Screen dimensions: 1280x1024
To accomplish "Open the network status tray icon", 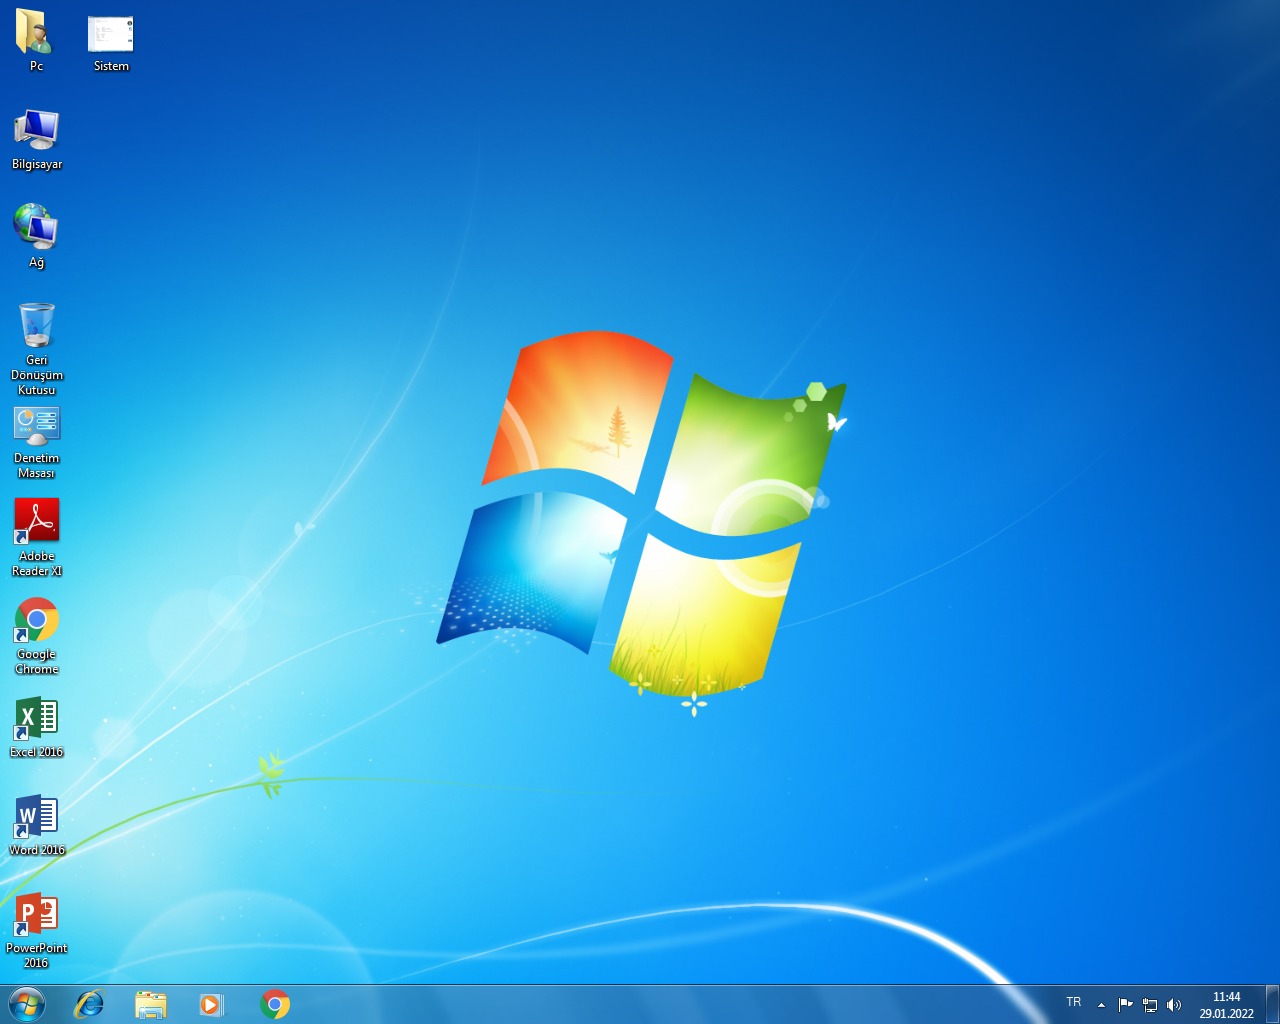I will coord(1150,1005).
